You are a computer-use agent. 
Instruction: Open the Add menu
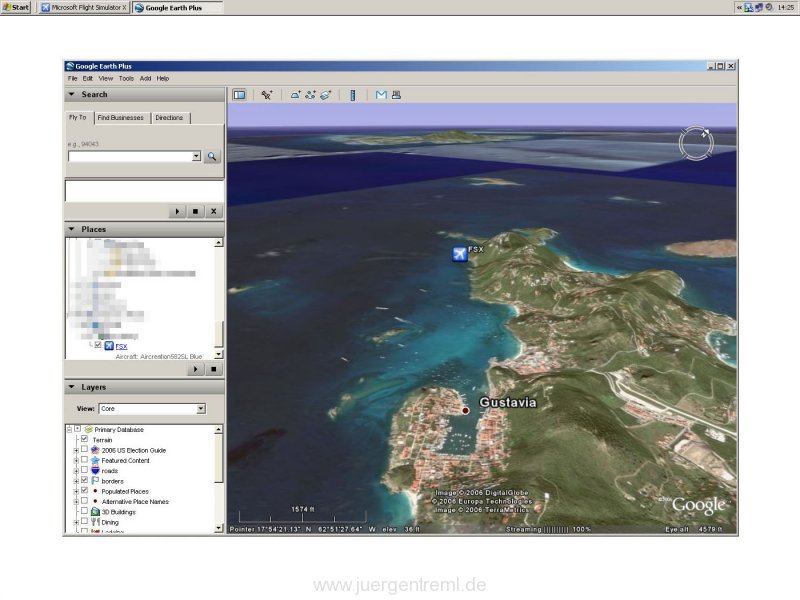[145, 79]
